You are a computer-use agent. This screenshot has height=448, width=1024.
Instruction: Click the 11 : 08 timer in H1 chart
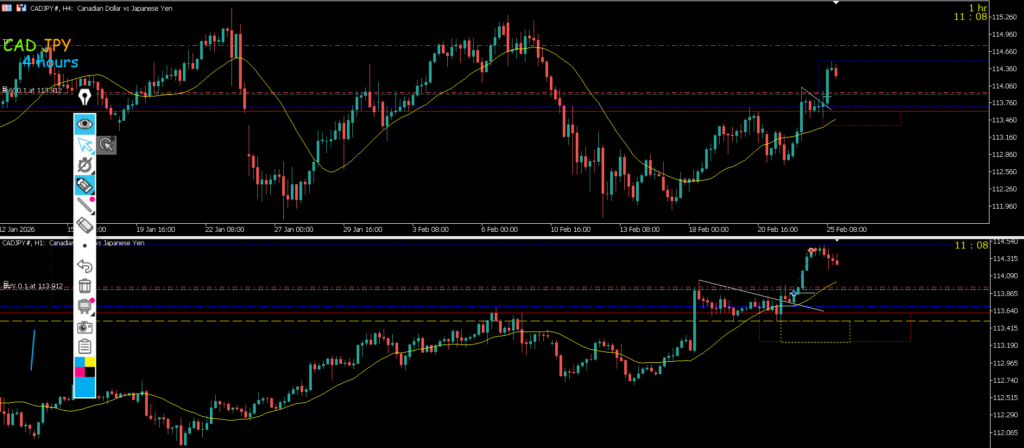(x=970, y=246)
